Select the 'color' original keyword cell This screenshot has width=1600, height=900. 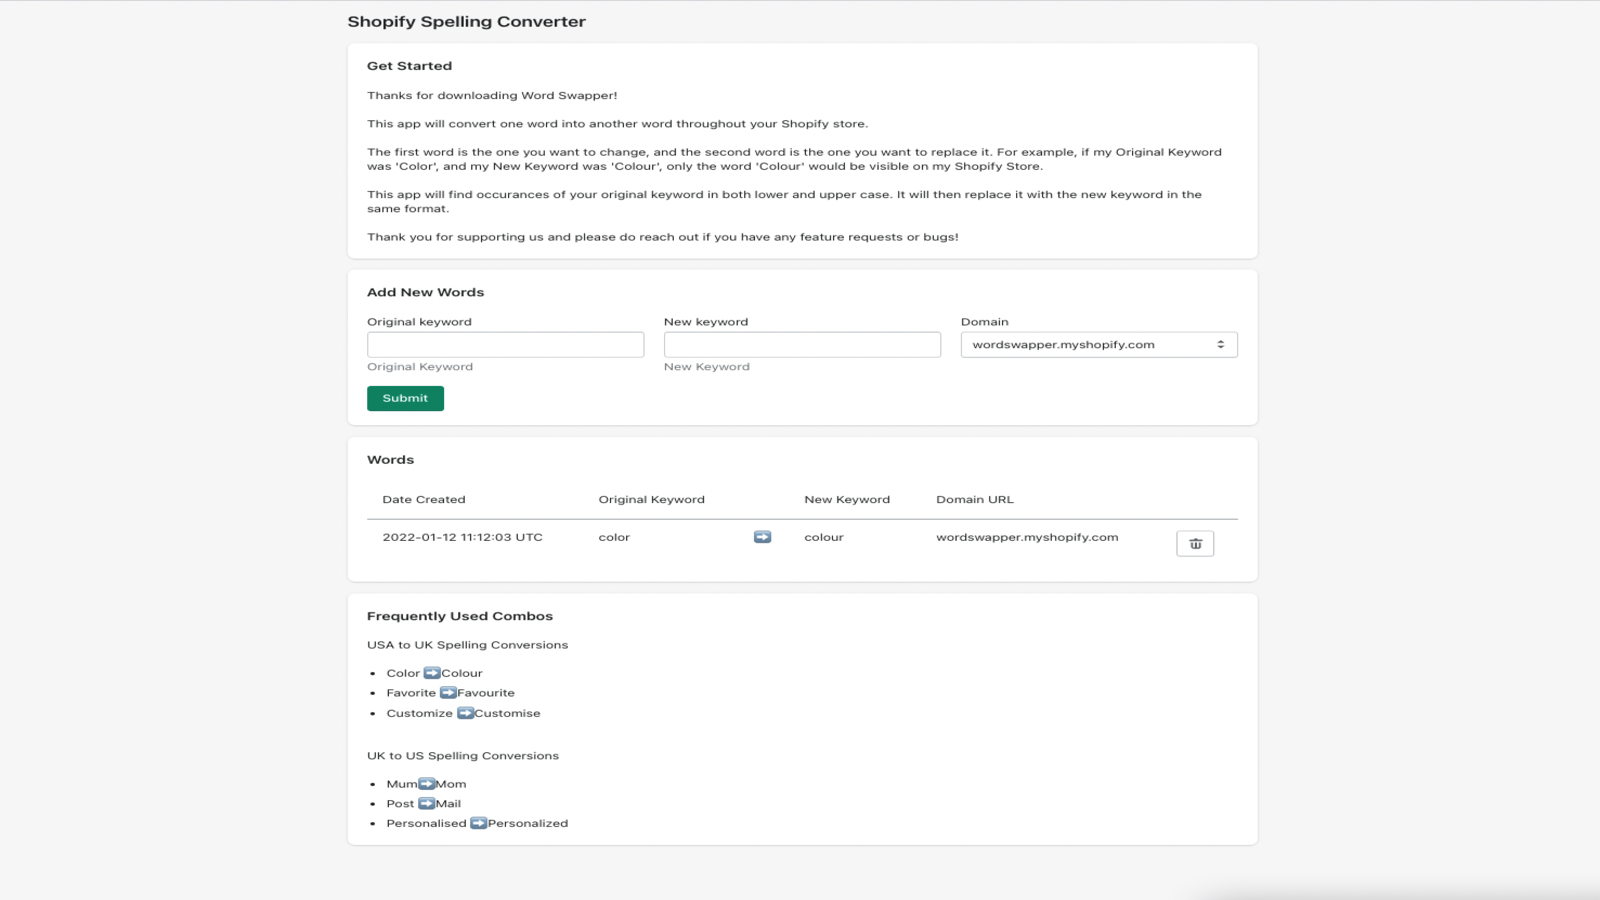click(614, 537)
